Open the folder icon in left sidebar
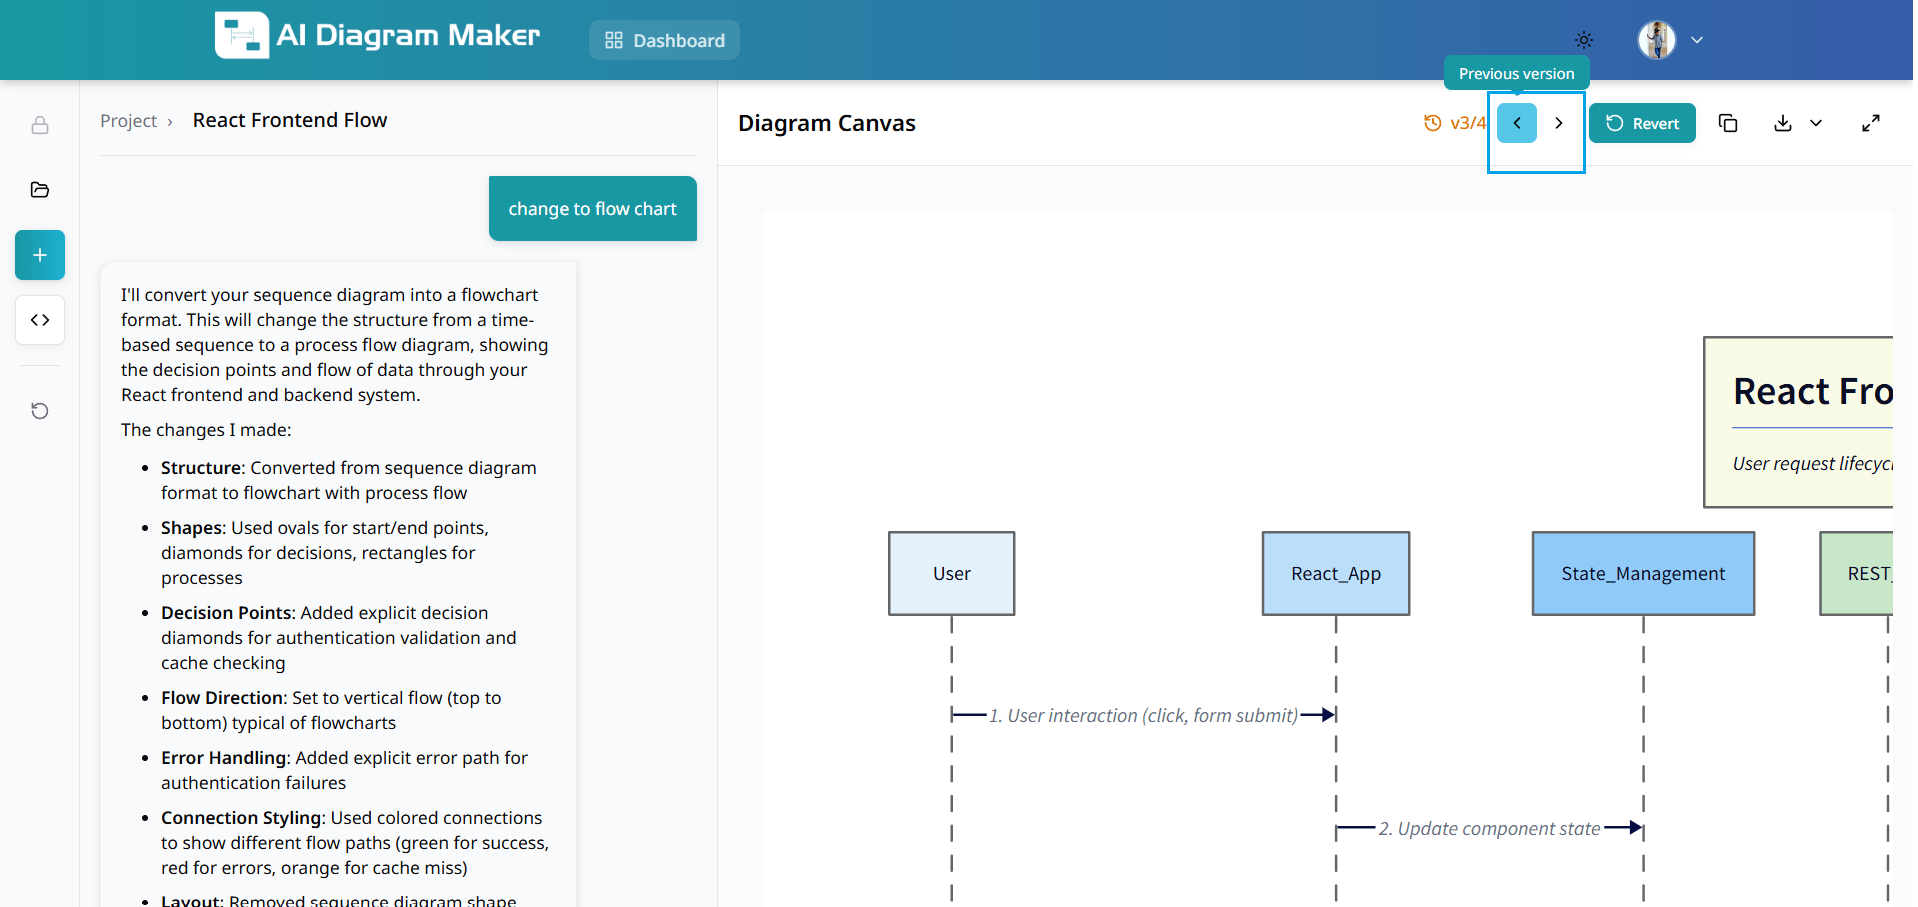The width and height of the screenshot is (1918, 907). 39,189
